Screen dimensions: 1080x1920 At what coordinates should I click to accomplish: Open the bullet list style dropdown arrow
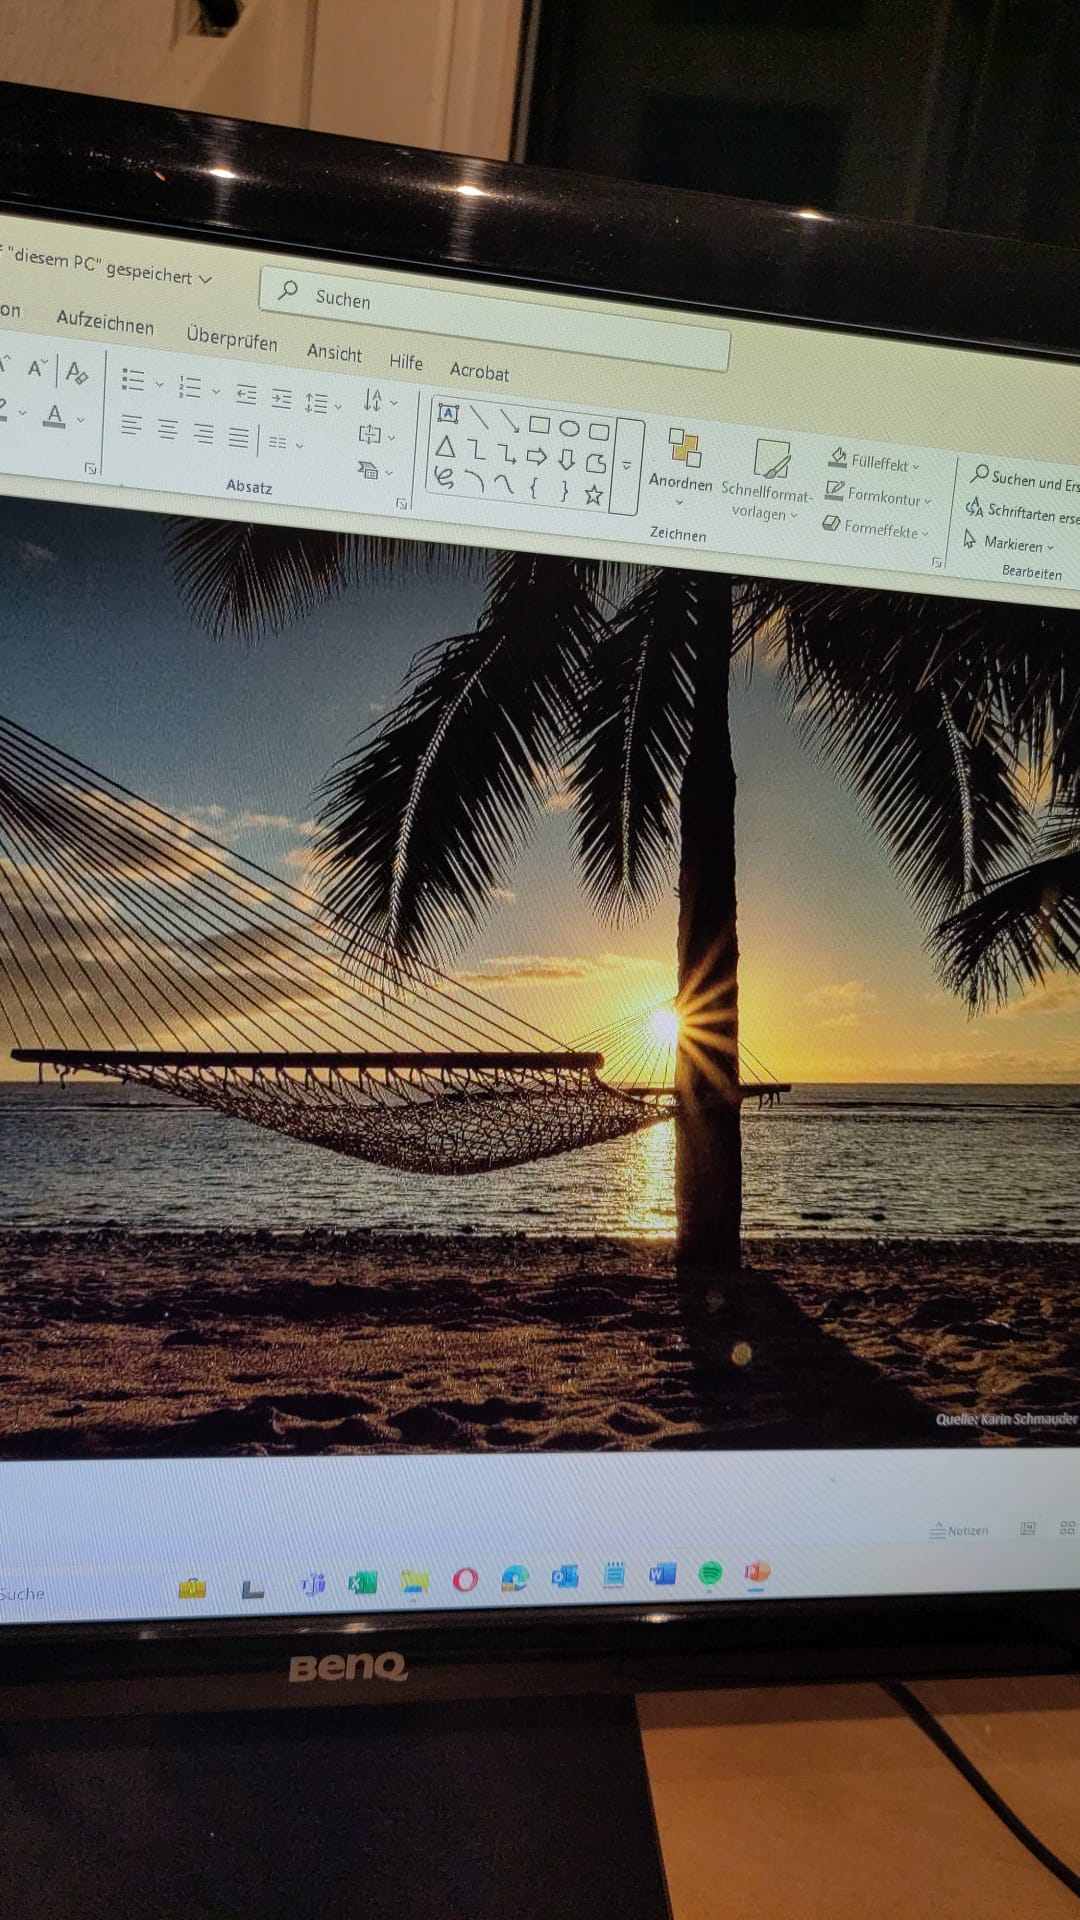159,384
